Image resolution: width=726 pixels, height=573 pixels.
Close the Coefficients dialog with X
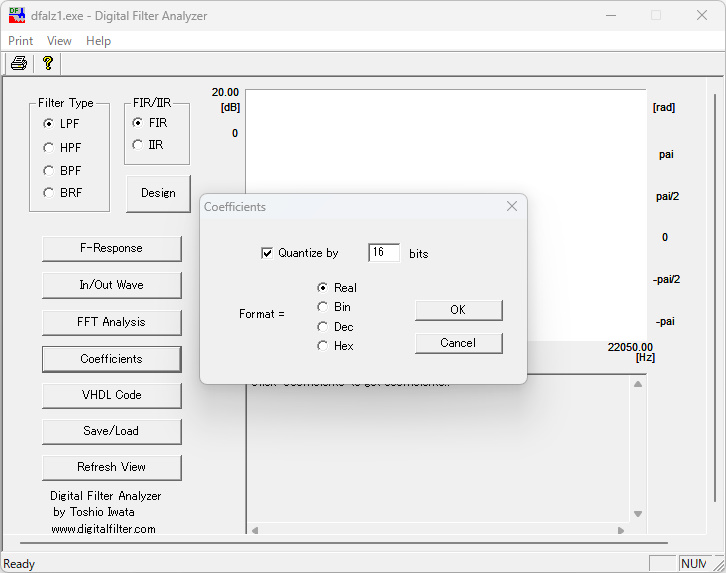coord(511,206)
